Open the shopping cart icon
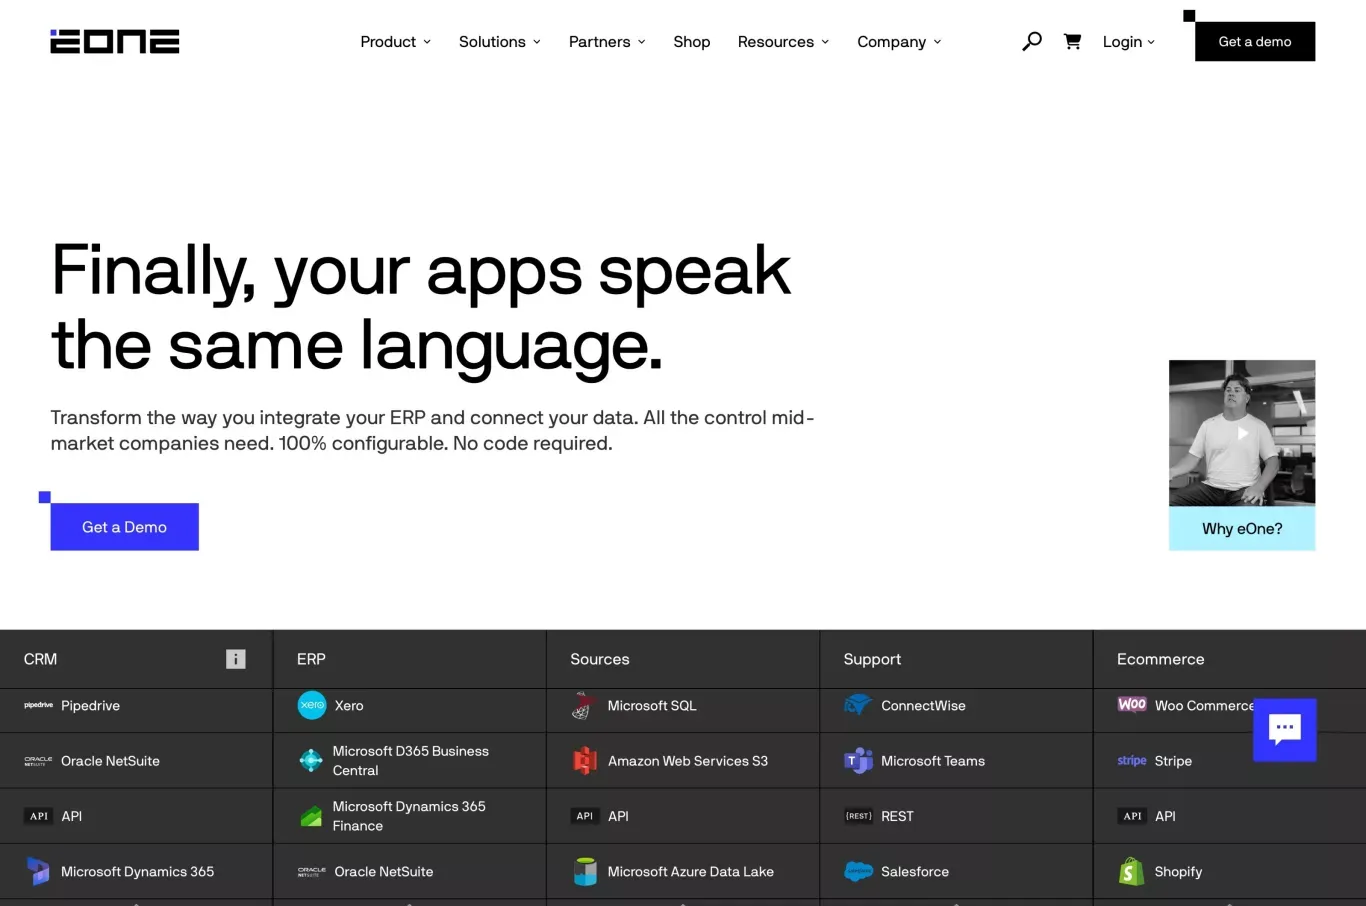Viewport: 1366px width, 906px height. pos(1072,41)
